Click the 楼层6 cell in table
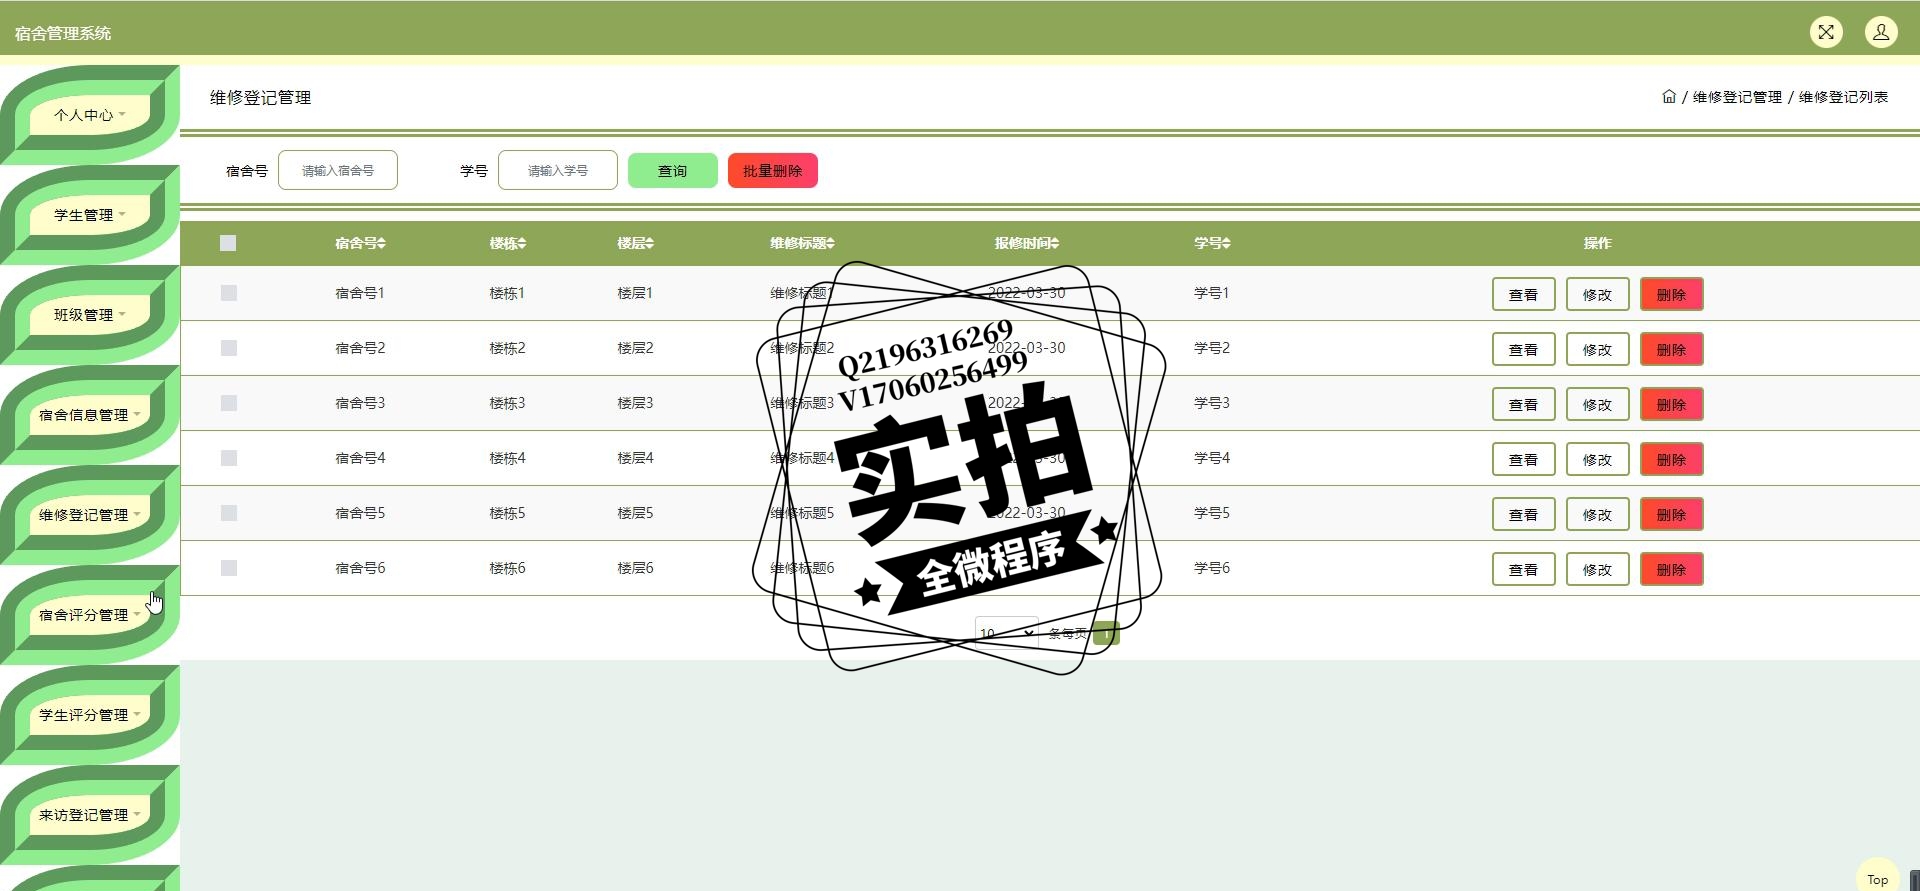Image resolution: width=1920 pixels, height=891 pixels. click(x=635, y=568)
